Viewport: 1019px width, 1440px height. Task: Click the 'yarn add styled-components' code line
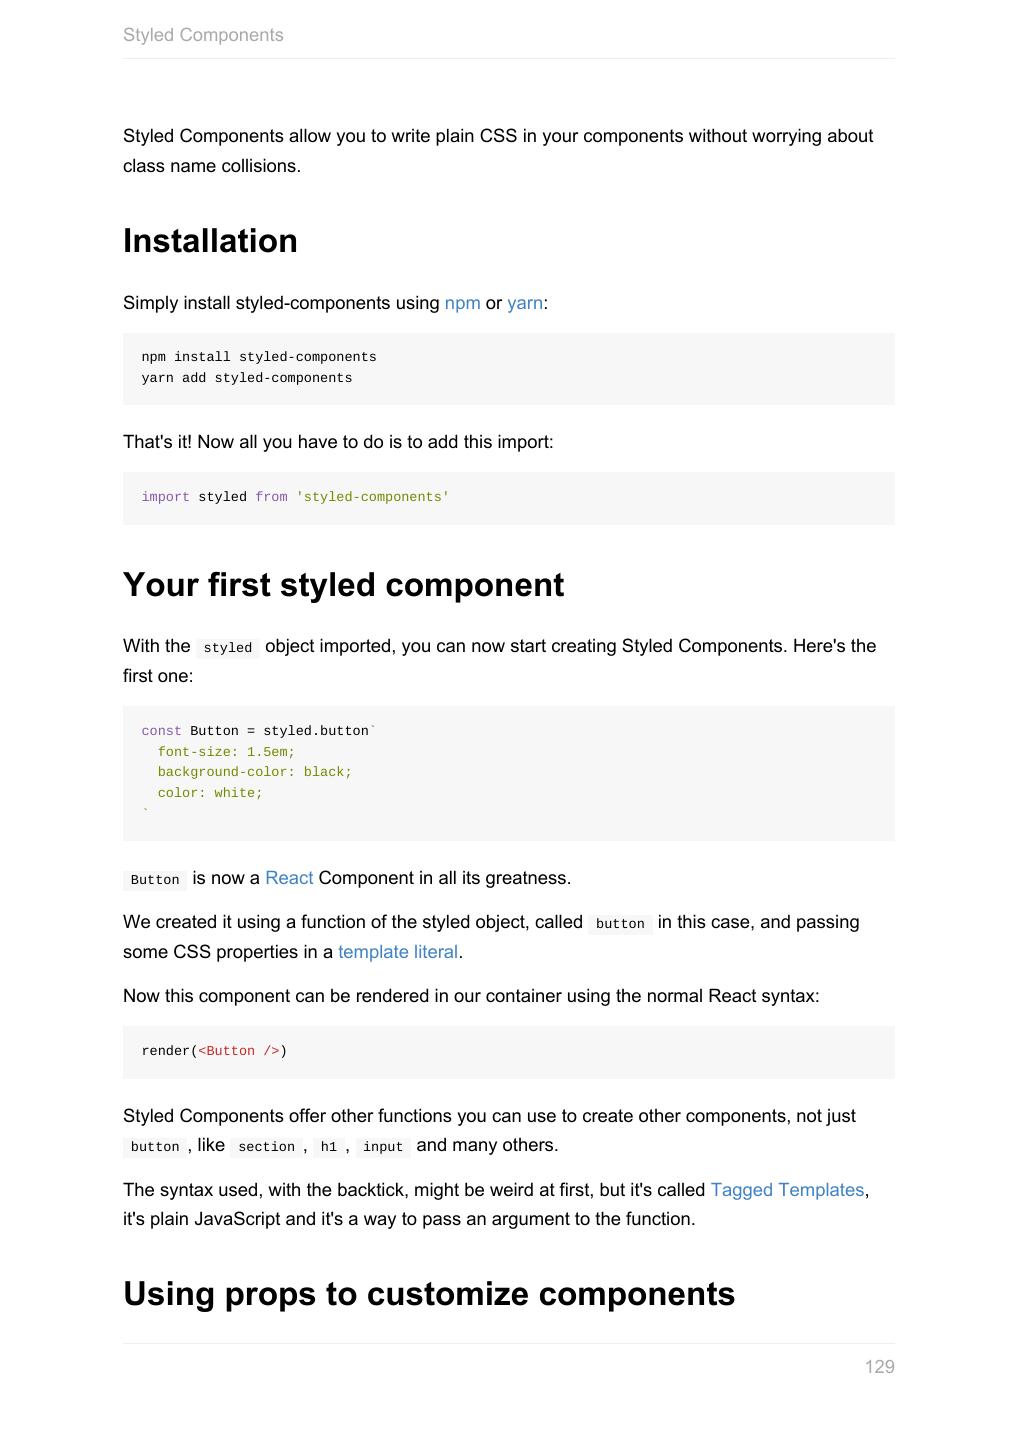pyautogui.click(x=247, y=378)
